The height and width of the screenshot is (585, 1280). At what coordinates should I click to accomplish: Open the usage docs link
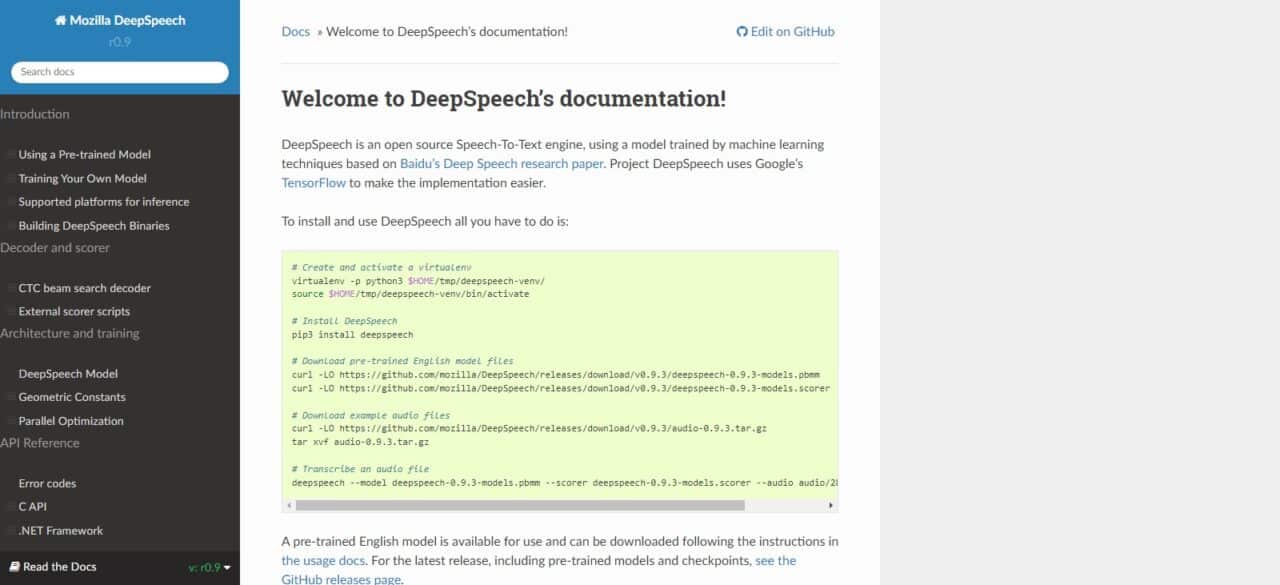point(324,561)
